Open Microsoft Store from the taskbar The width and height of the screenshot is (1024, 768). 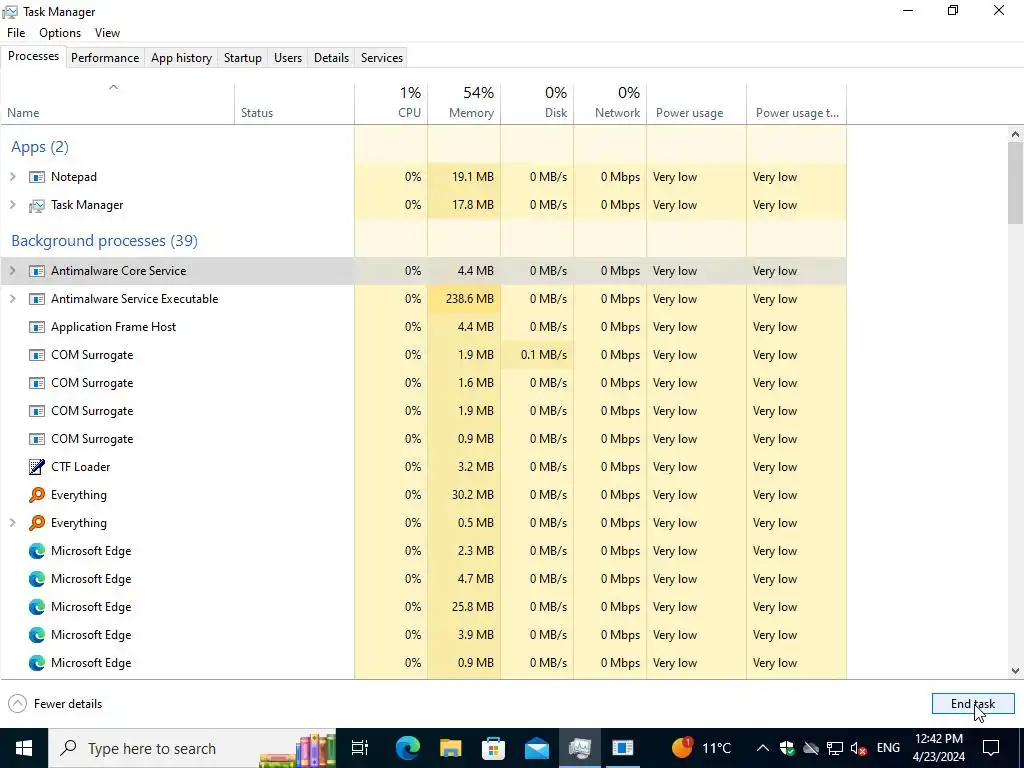[493, 748]
